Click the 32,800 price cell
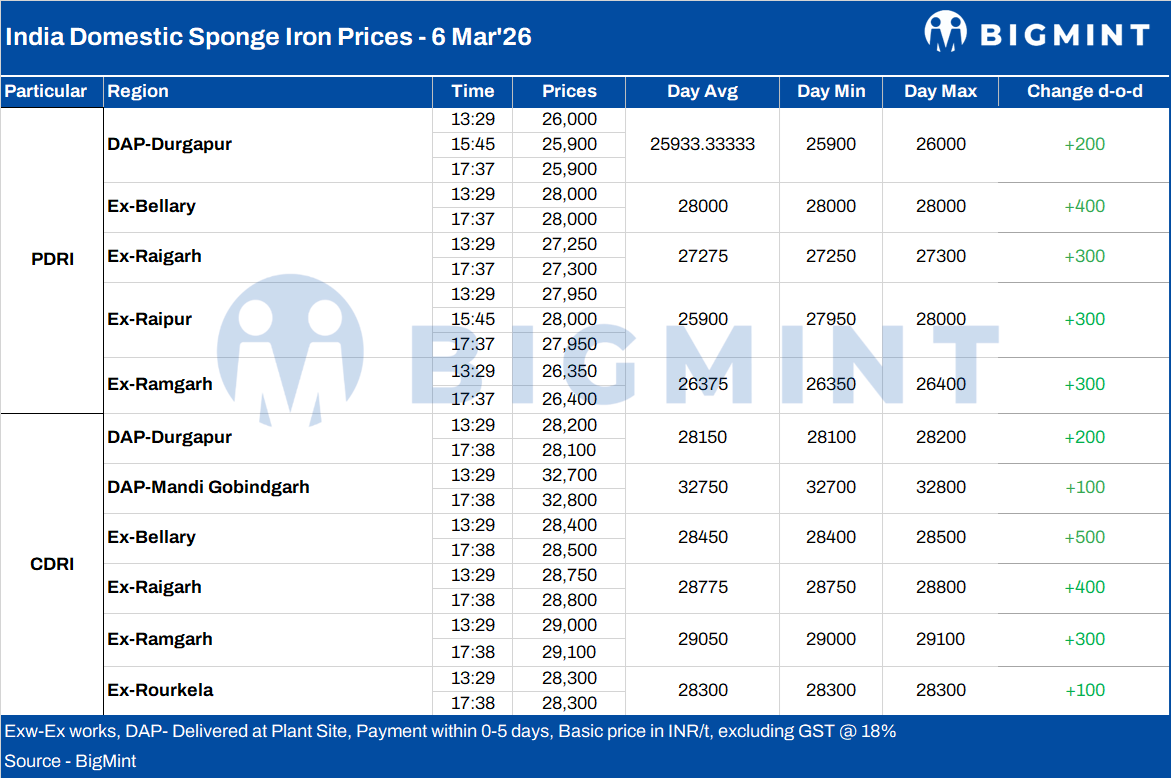 (569, 500)
